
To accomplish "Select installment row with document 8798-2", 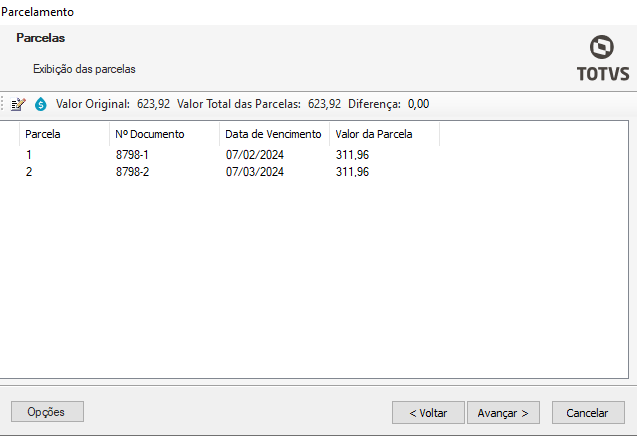I will [133, 172].
